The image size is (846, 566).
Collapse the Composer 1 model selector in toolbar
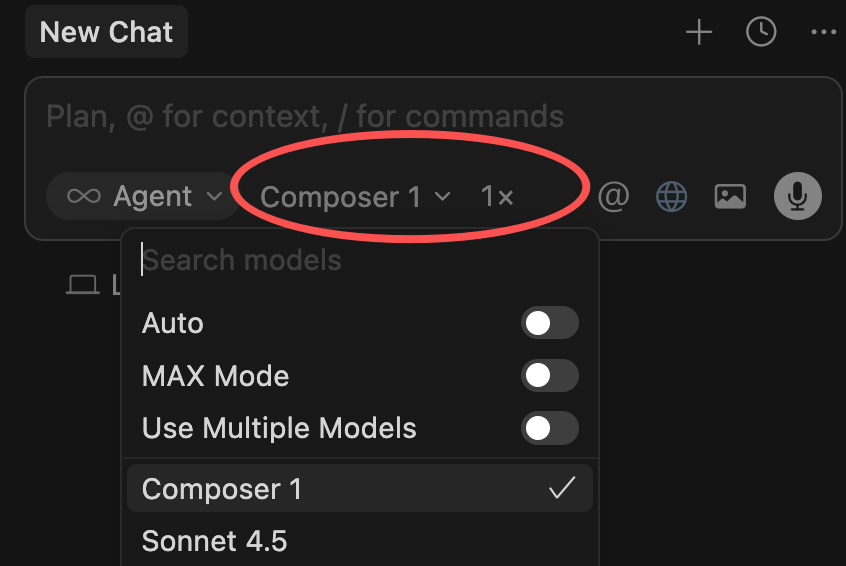355,197
